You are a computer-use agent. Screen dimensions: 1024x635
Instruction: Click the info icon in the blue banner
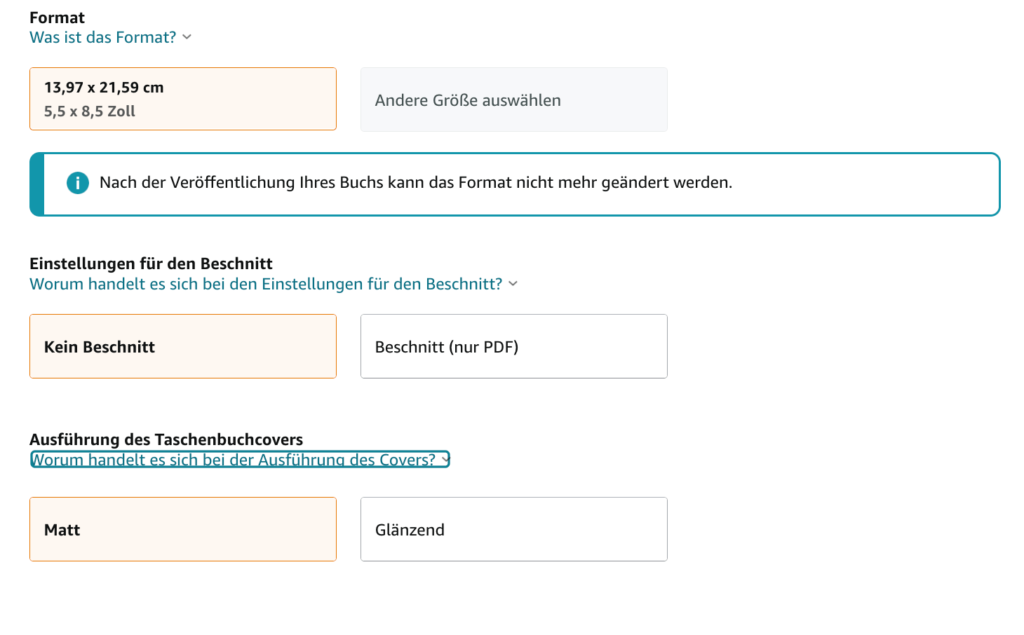point(77,183)
